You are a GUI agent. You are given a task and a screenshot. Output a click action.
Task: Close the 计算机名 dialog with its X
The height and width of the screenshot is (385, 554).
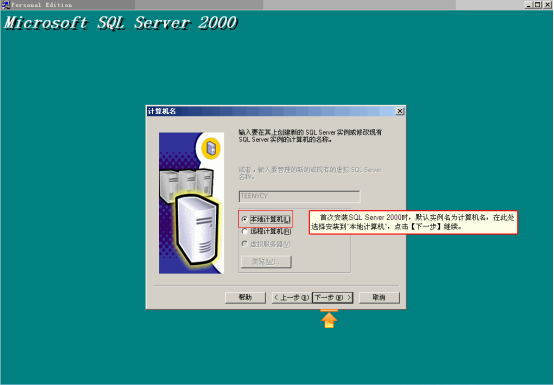[400, 111]
